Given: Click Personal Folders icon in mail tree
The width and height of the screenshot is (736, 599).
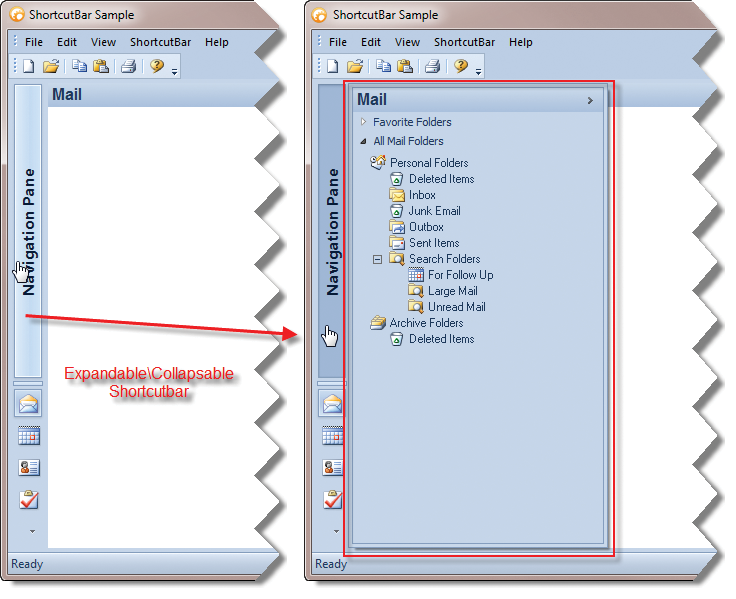Looking at the screenshot, I should 378,162.
